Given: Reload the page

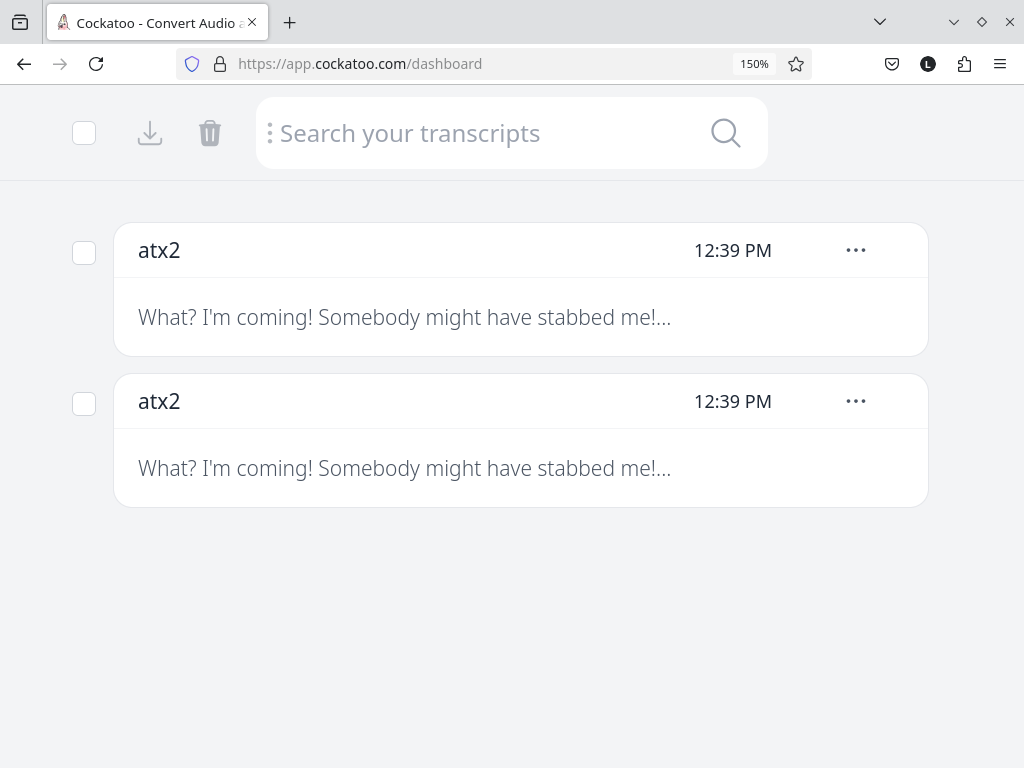Looking at the screenshot, I should point(96,64).
